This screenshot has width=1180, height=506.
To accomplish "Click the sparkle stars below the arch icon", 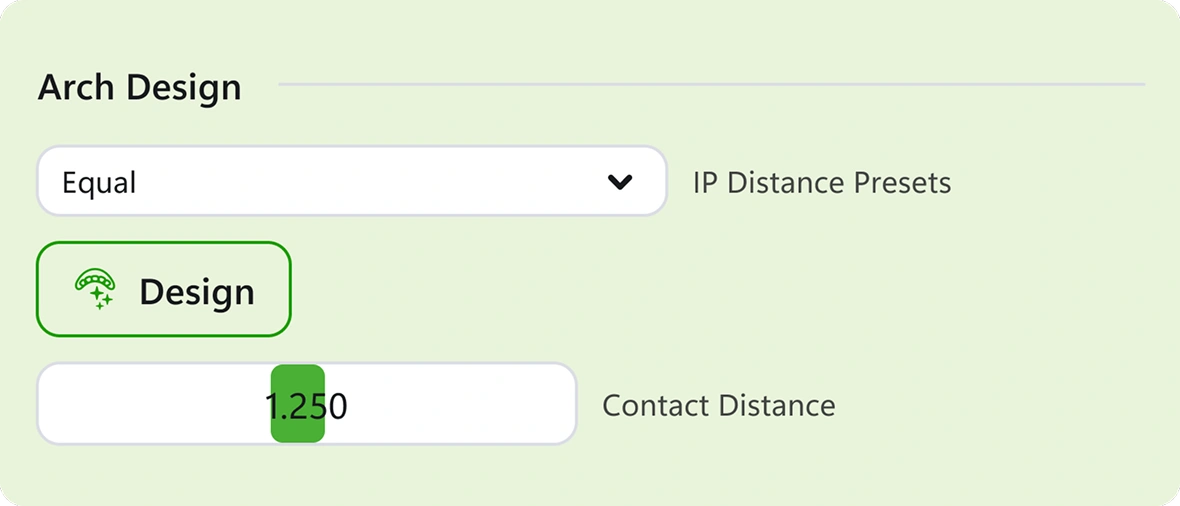I will point(101,299).
